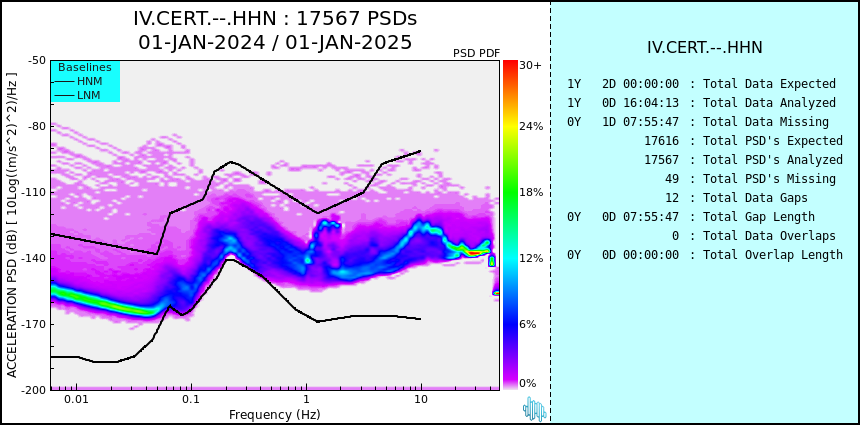Click the blue 6% region of colorbar
This screenshot has width=860, height=425.
pyautogui.click(x=510, y=324)
